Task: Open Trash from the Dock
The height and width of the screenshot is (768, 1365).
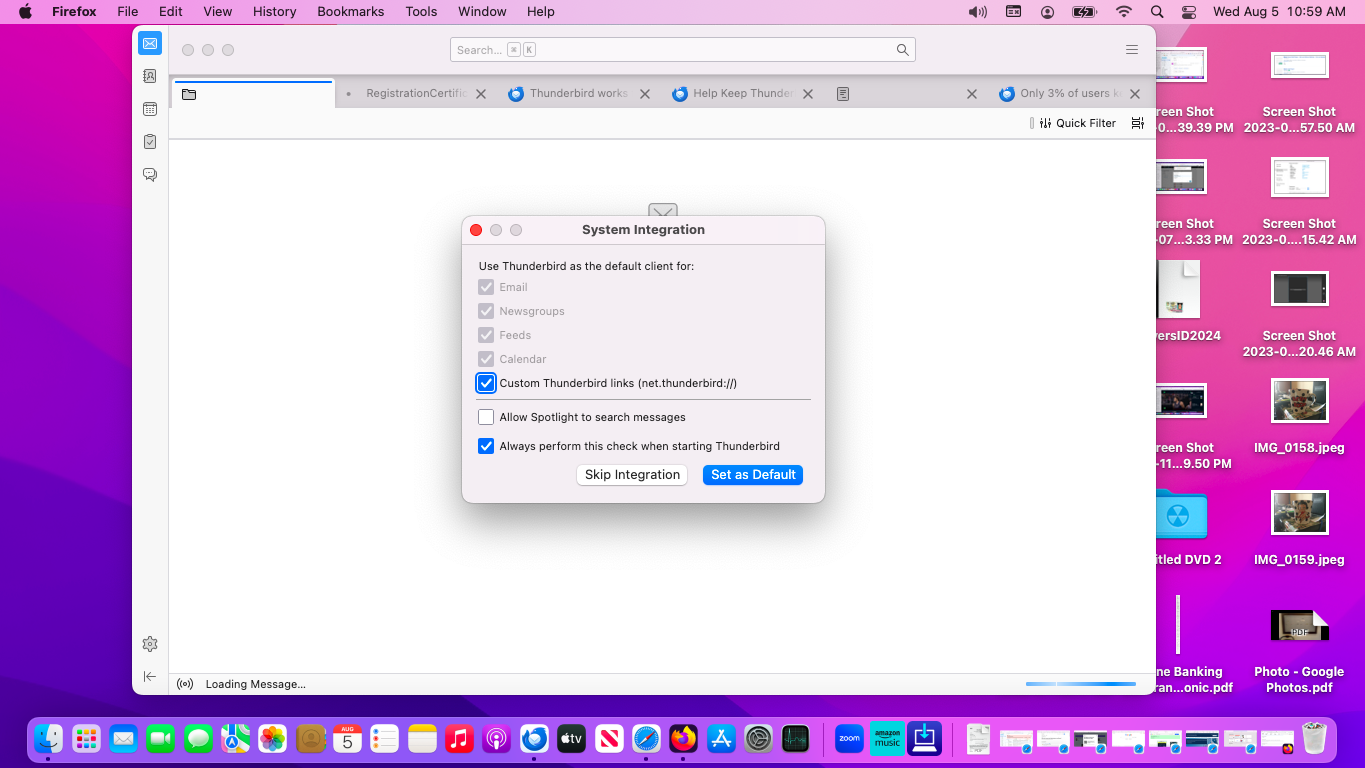Action: click(1314, 739)
